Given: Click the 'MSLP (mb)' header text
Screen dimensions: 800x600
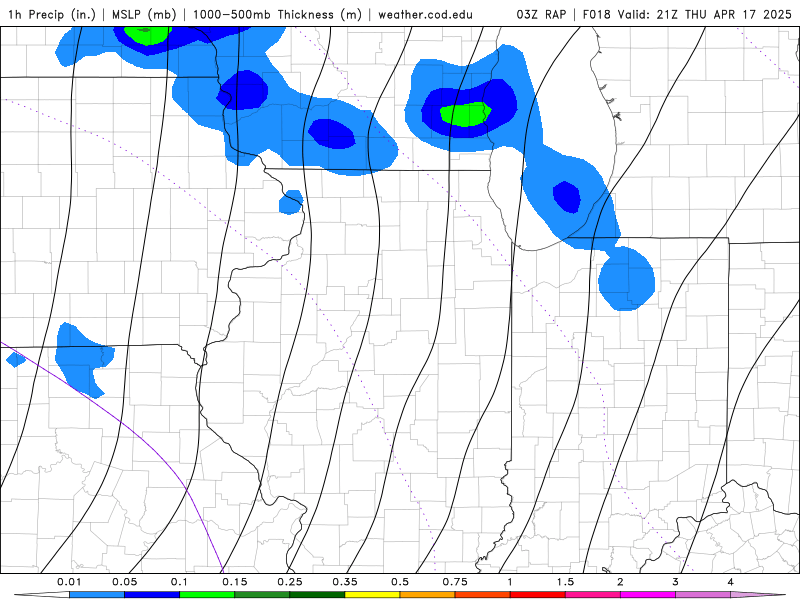Looking at the screenshot, I should pyautogui.click(x=144, y=14).
